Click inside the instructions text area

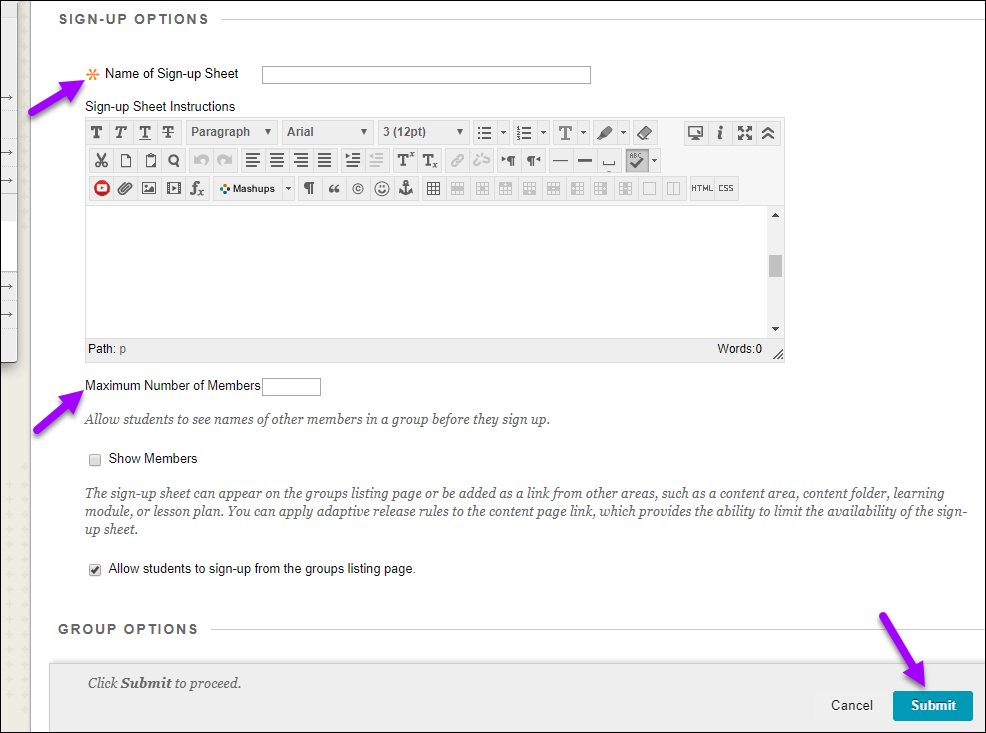426,272
